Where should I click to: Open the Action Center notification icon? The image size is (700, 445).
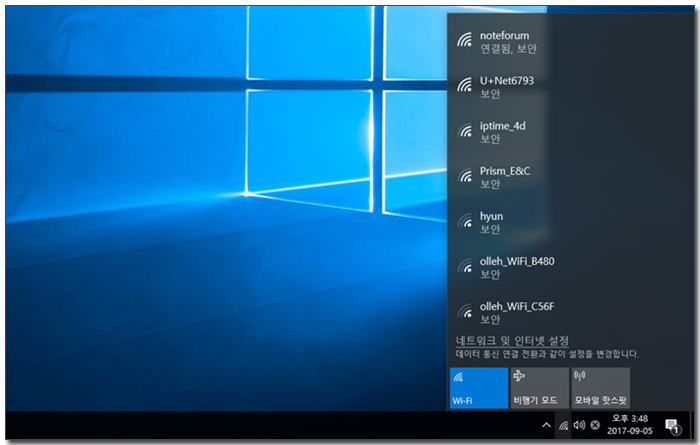[673, 425]
